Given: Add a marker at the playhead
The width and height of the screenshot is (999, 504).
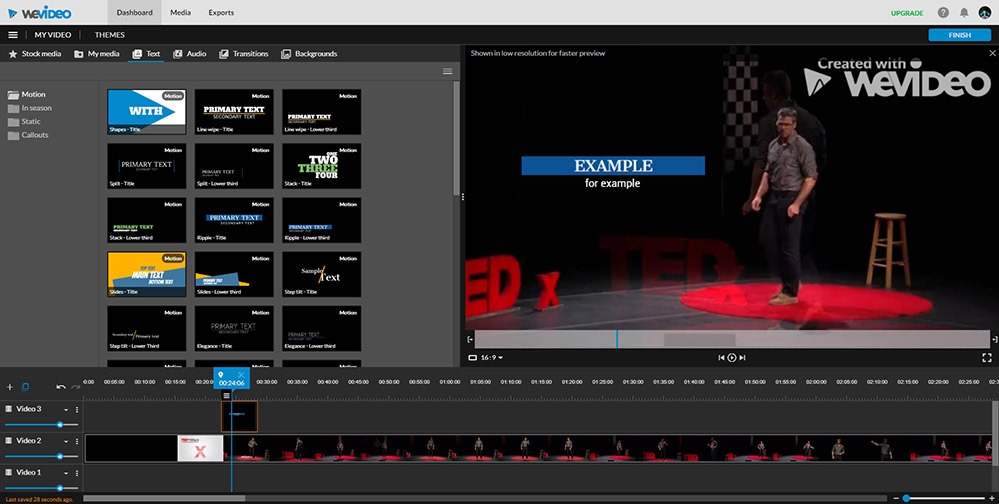Looking at the screenshot, I should [x=221, y=375].
